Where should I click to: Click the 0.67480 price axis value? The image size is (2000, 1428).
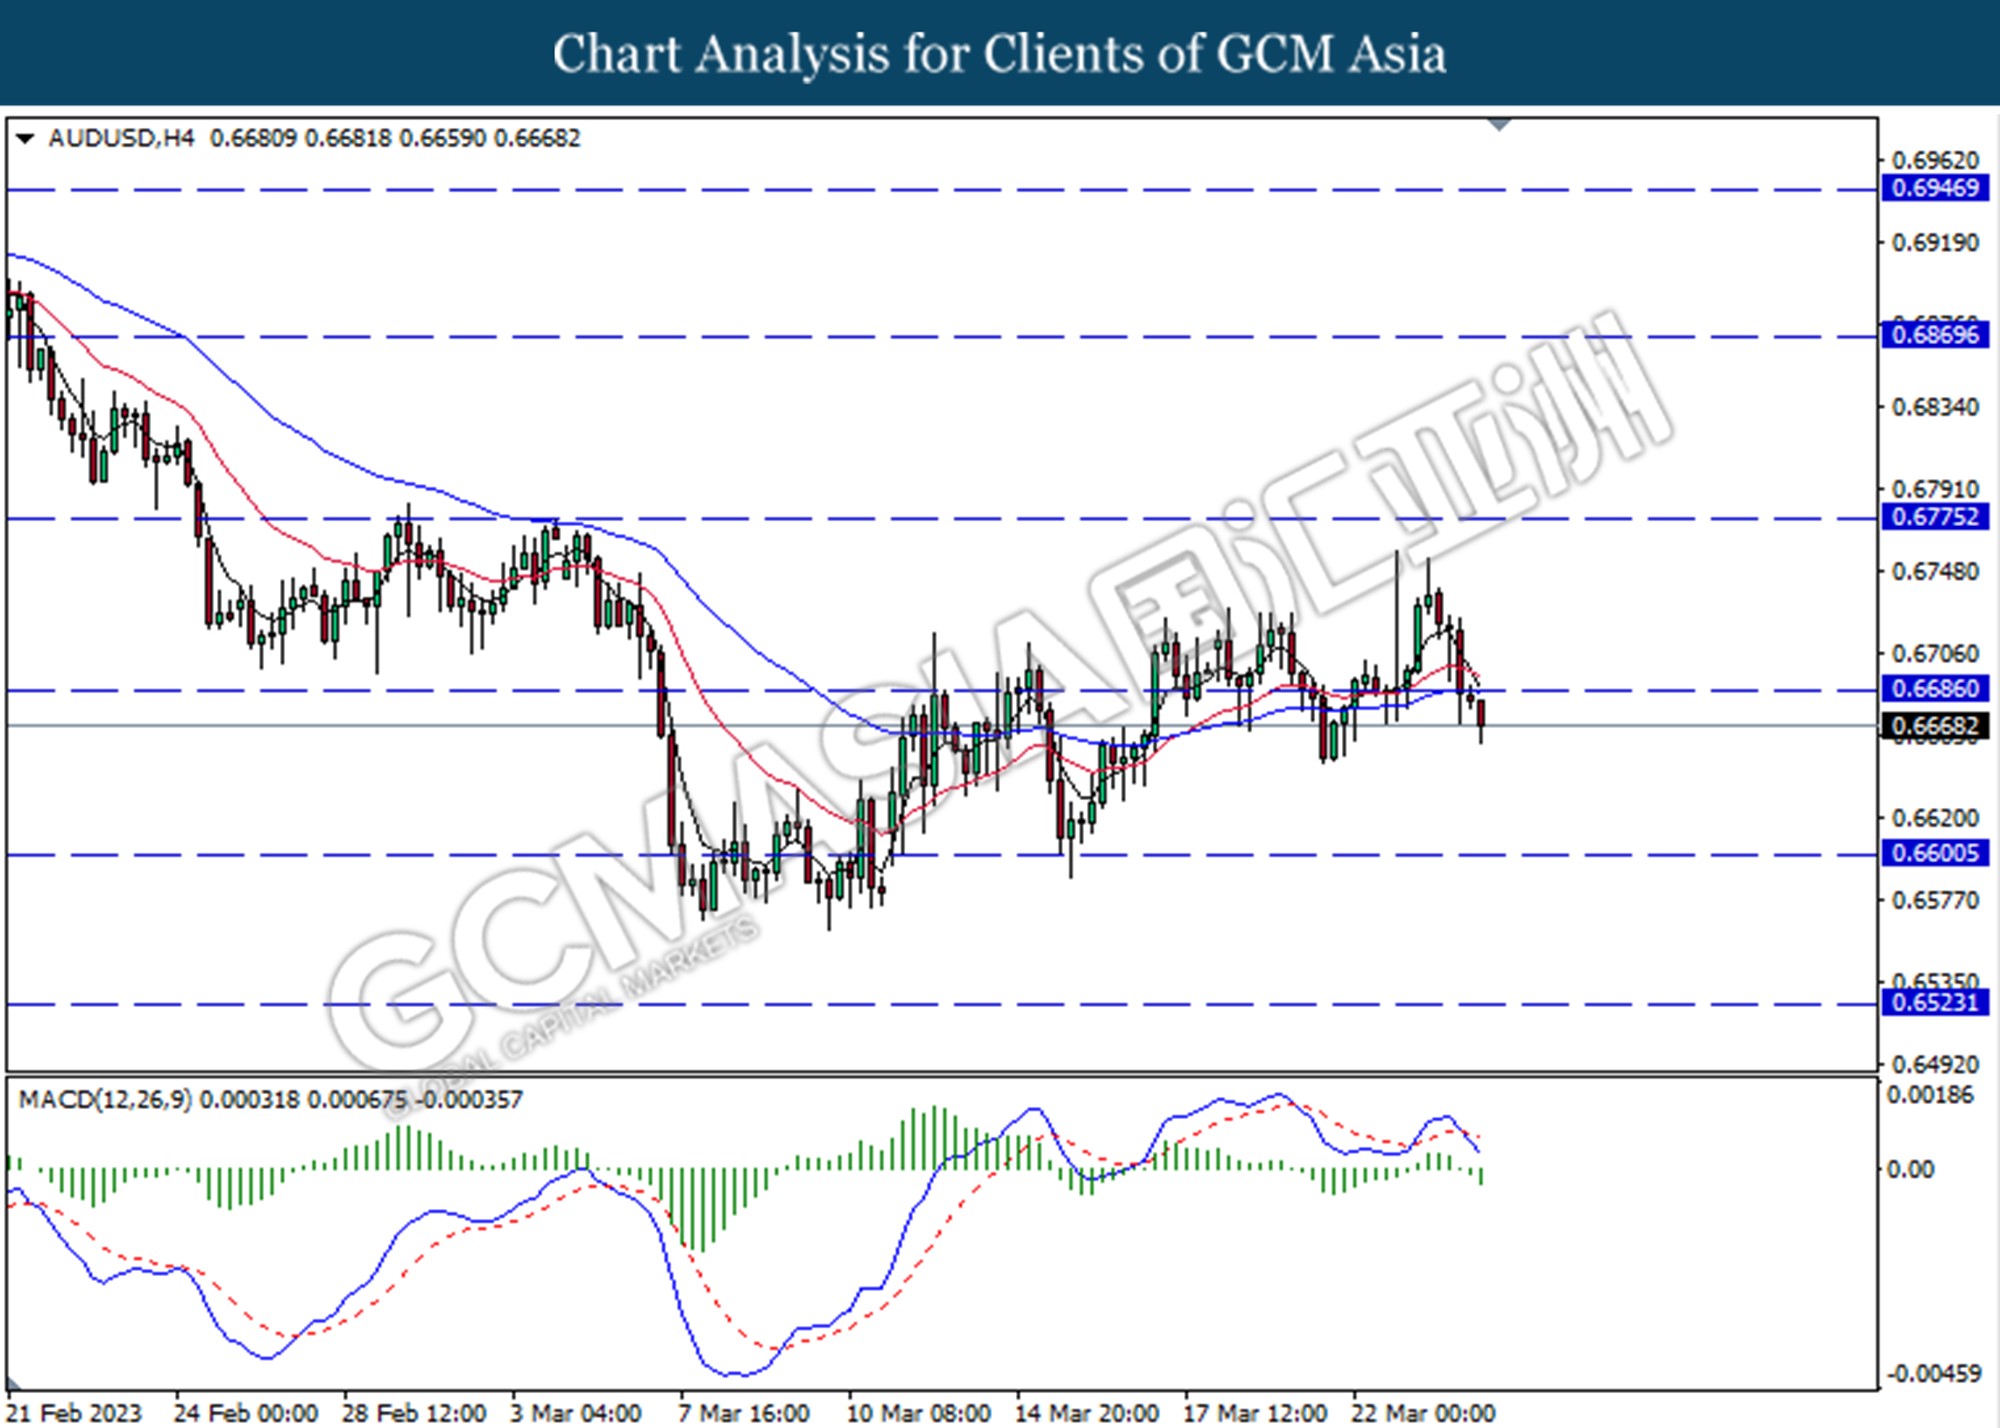point(1935,571)
